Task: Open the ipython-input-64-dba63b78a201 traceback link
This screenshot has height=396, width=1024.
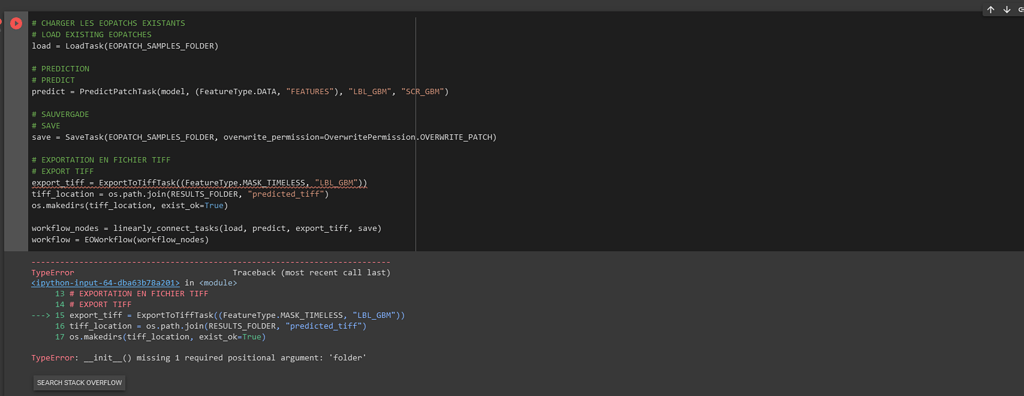Action: (105, 284)
